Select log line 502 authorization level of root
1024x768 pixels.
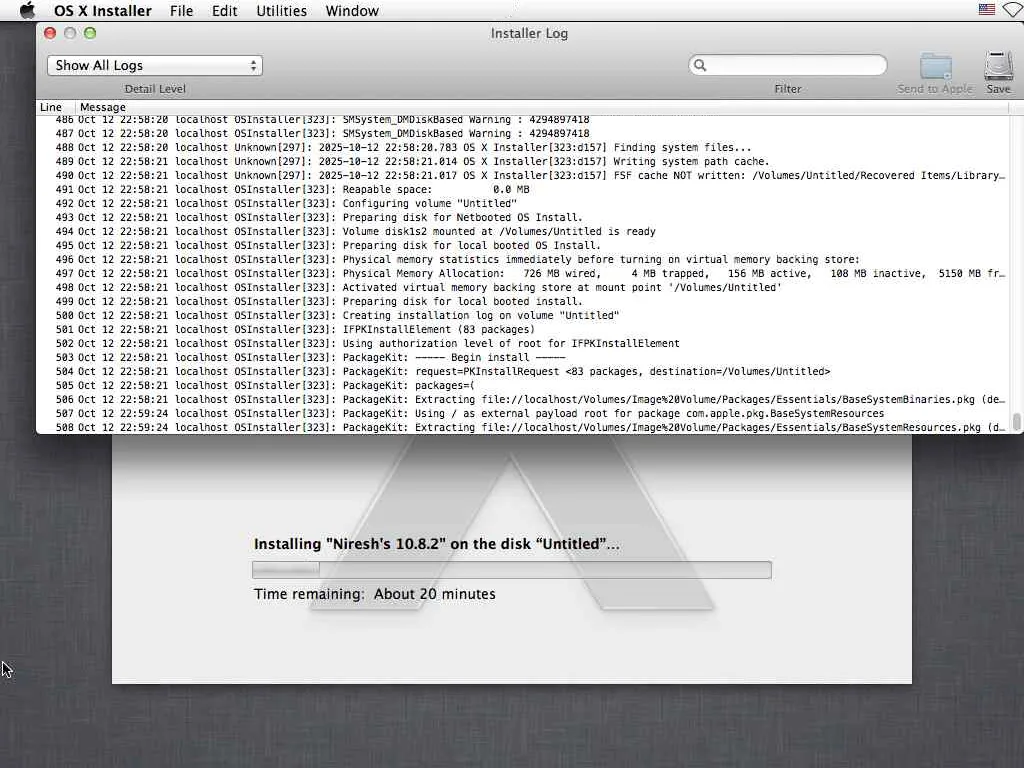click(x=522, y=344)
